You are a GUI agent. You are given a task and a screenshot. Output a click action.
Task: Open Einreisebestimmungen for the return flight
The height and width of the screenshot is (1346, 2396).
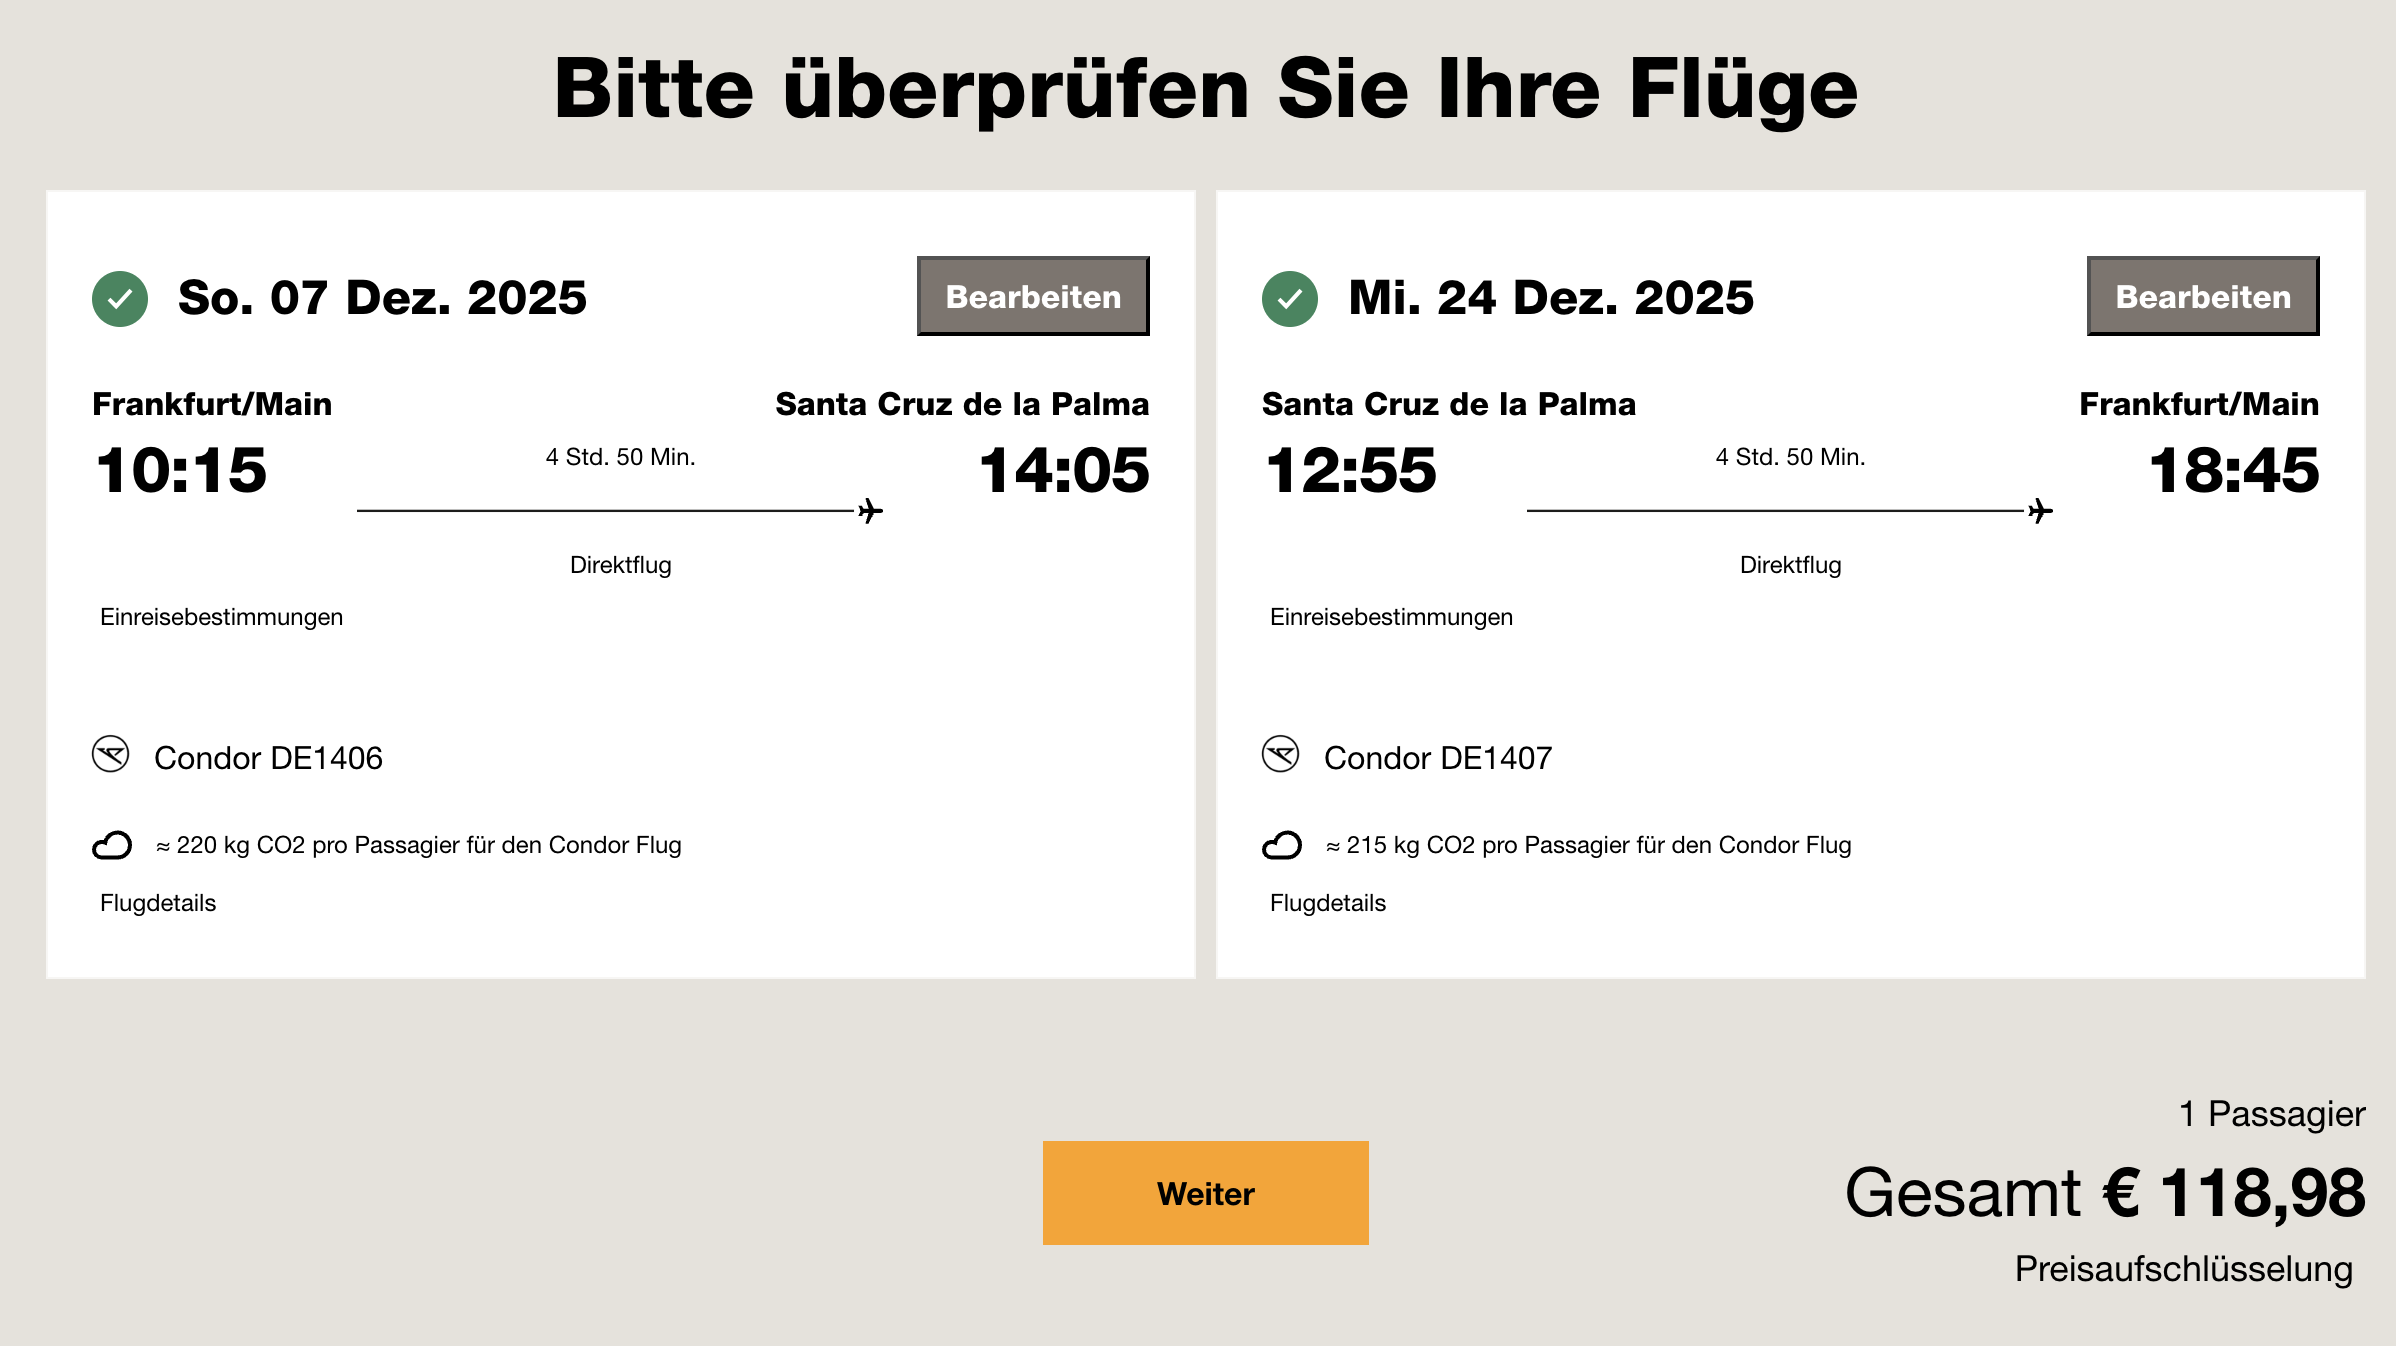pyautogui.click(x=1391, y=617)
